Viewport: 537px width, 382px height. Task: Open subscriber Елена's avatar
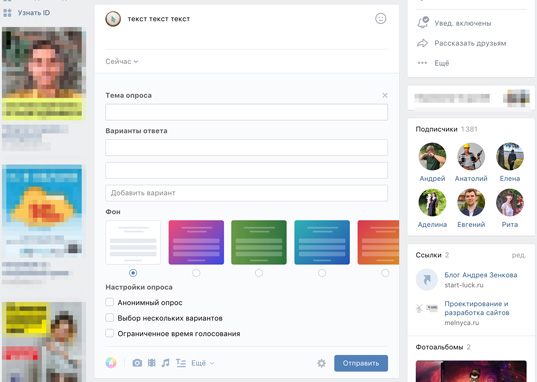[510, 157]
